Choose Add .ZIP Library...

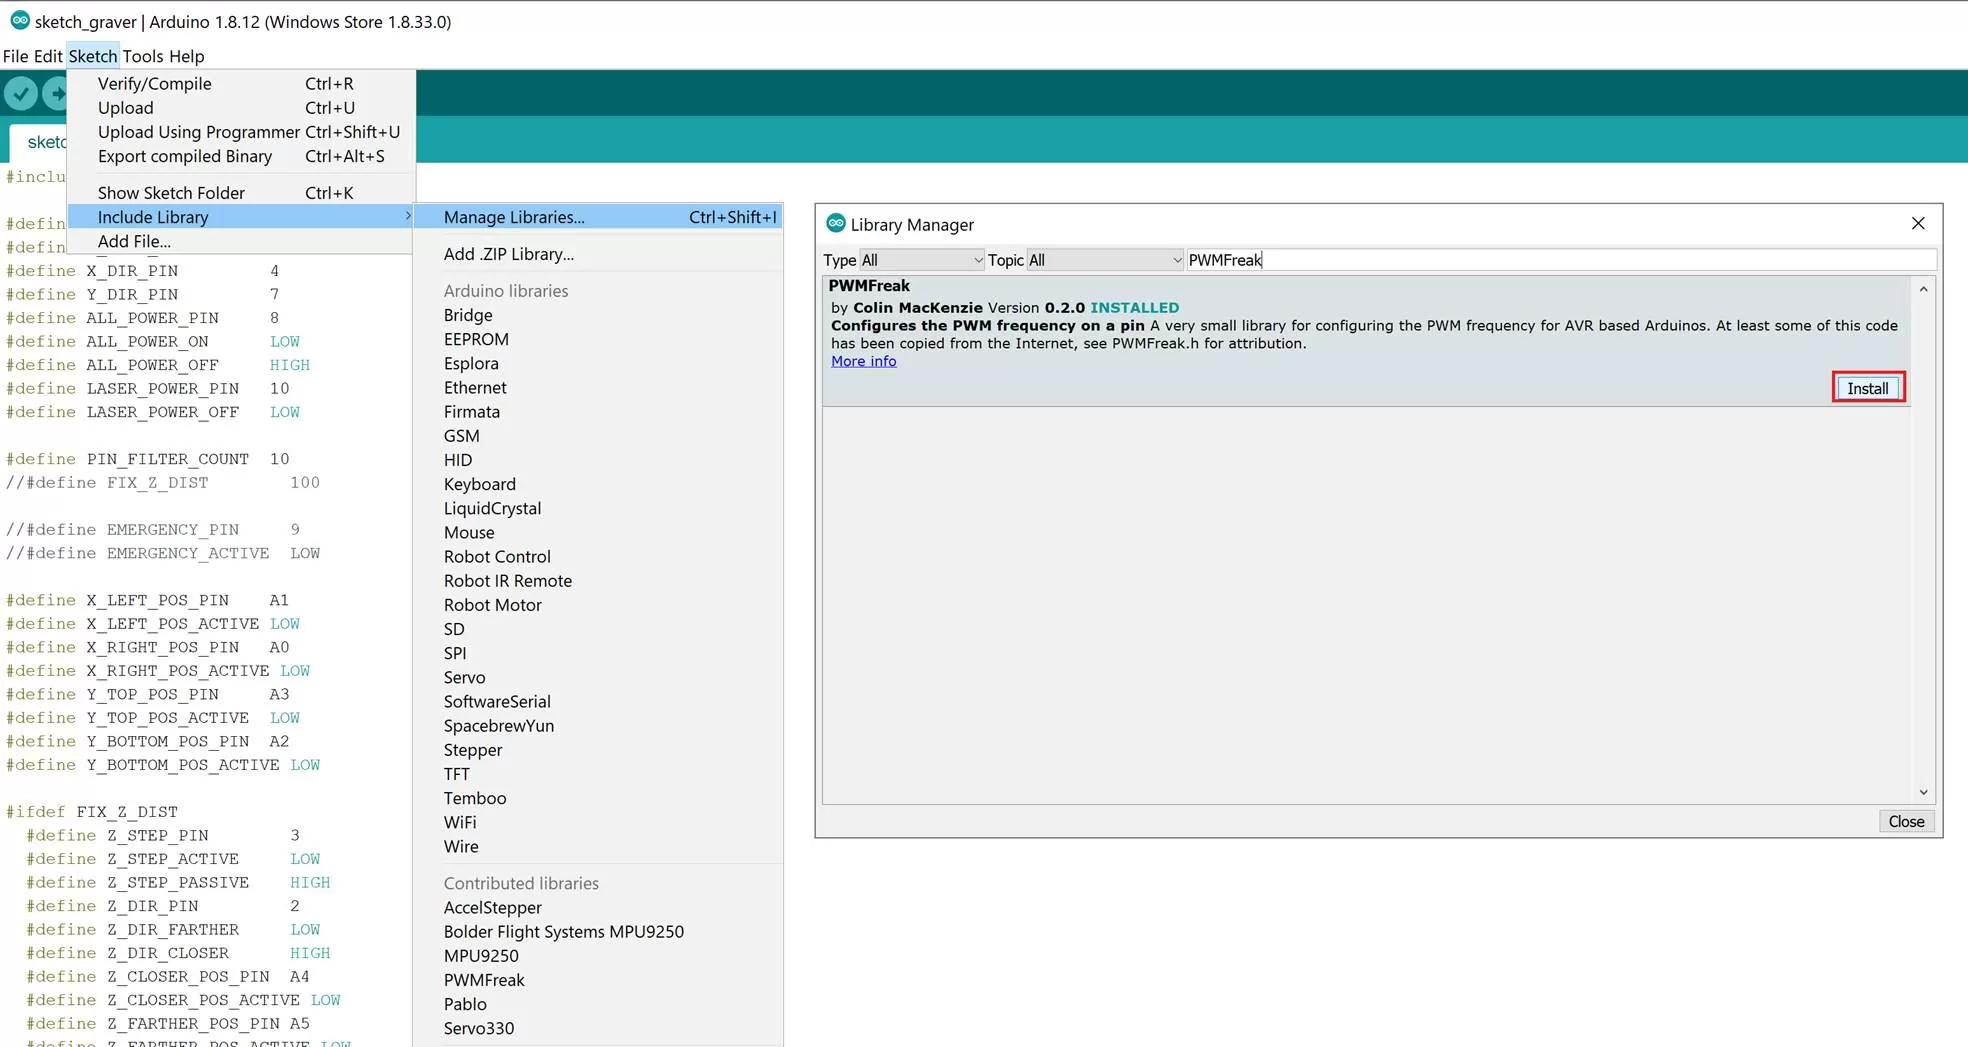click(x=598, y=254)
